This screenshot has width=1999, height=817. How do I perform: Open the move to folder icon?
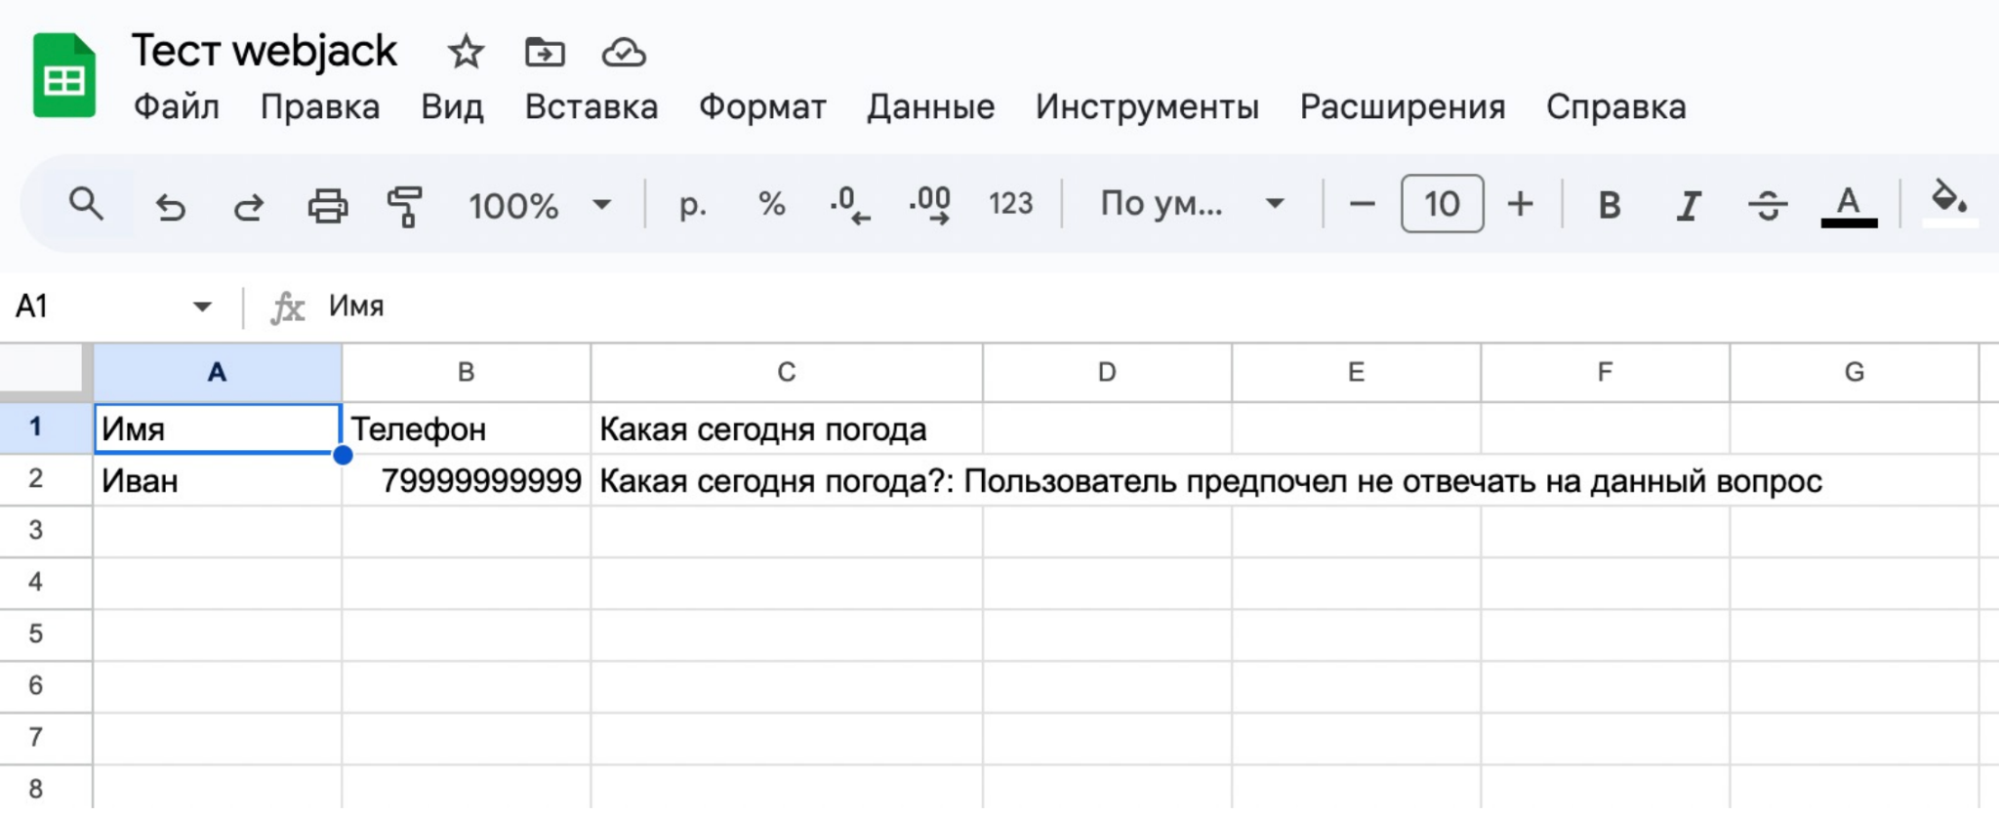544,52
